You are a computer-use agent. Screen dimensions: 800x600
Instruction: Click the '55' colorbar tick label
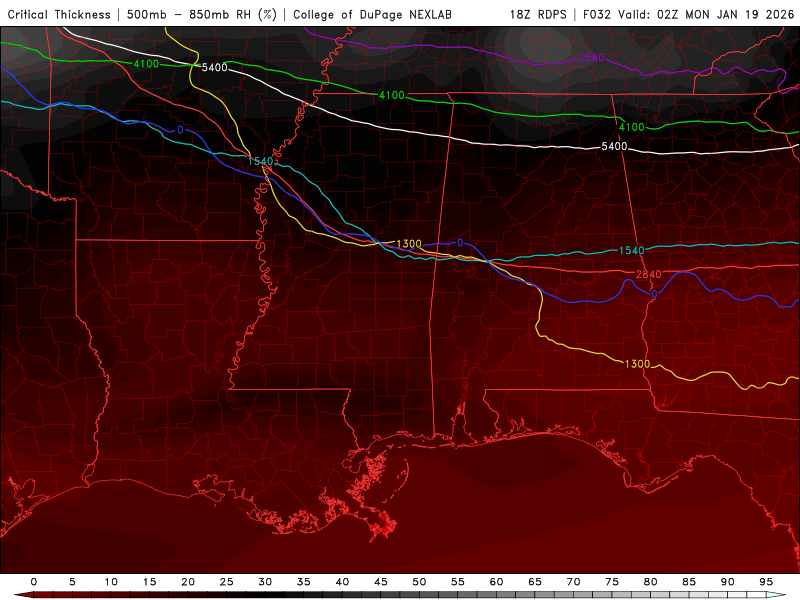458,582
